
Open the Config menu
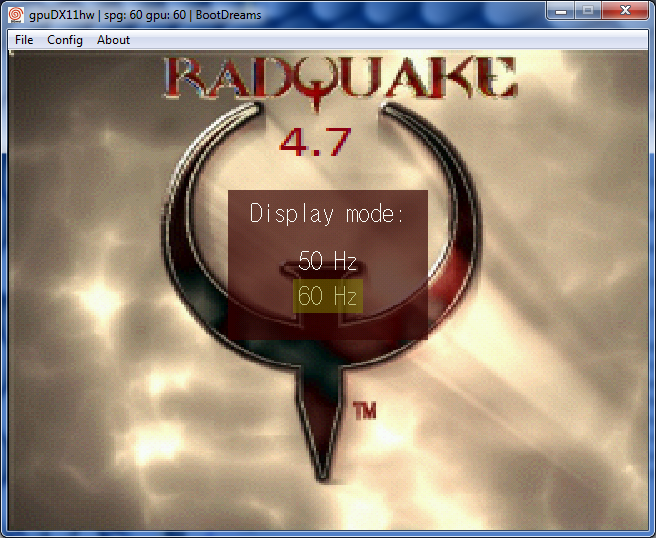point(65,40)
